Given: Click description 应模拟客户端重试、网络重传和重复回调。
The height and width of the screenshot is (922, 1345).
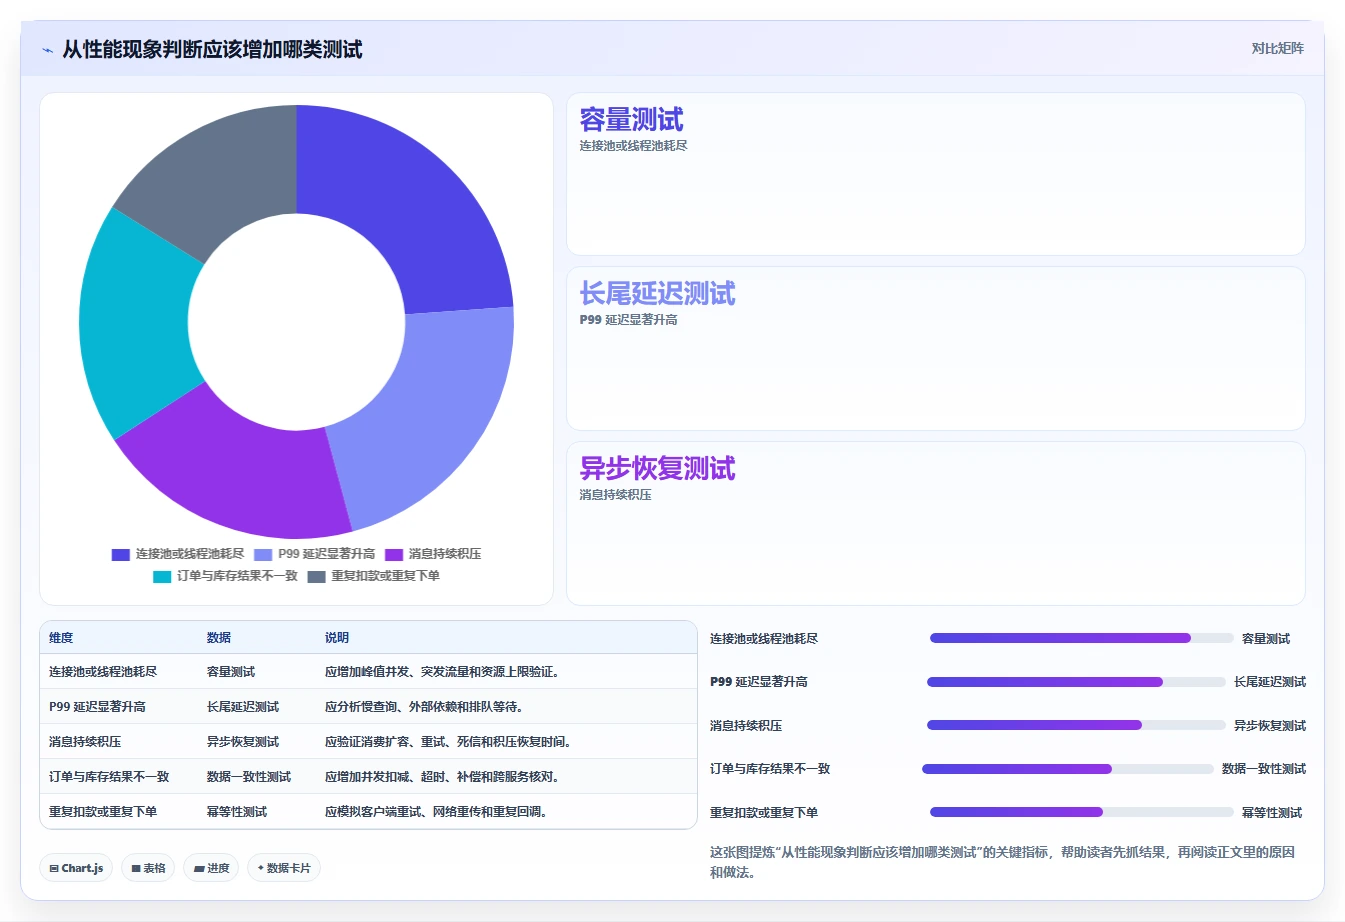Looking at the screenshot, I should tap(439, 812).
